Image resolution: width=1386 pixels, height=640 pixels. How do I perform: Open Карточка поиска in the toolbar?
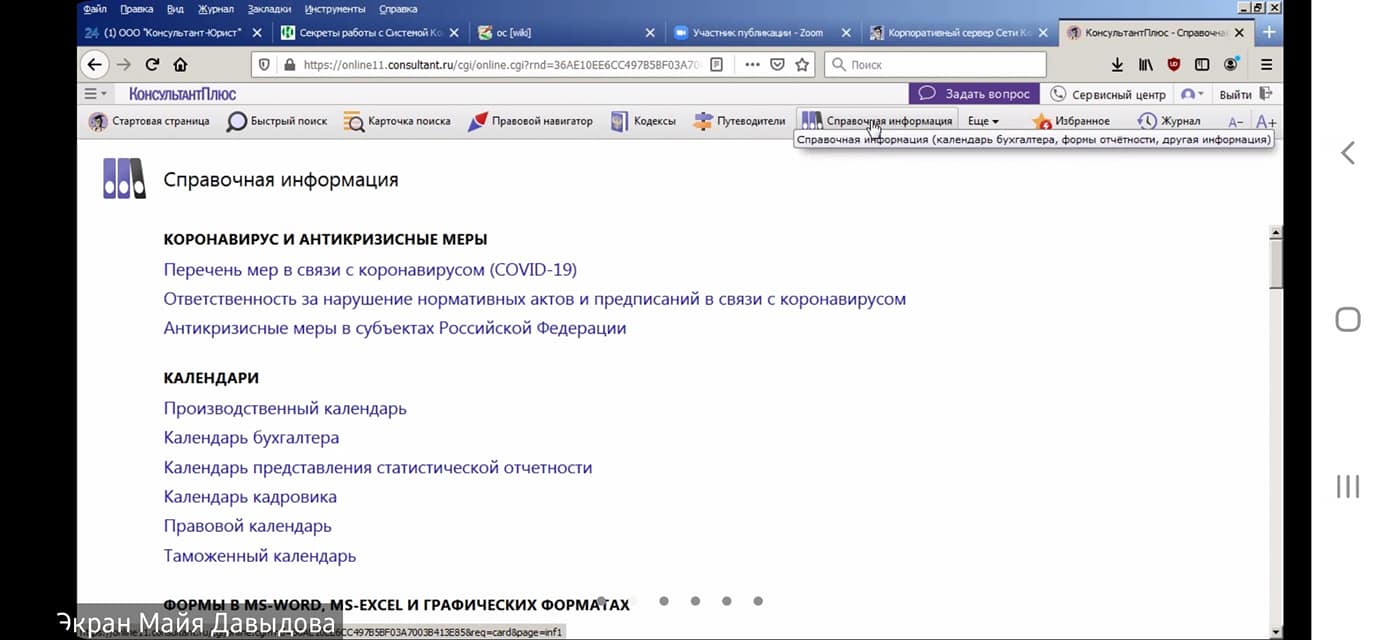point(397,121)
